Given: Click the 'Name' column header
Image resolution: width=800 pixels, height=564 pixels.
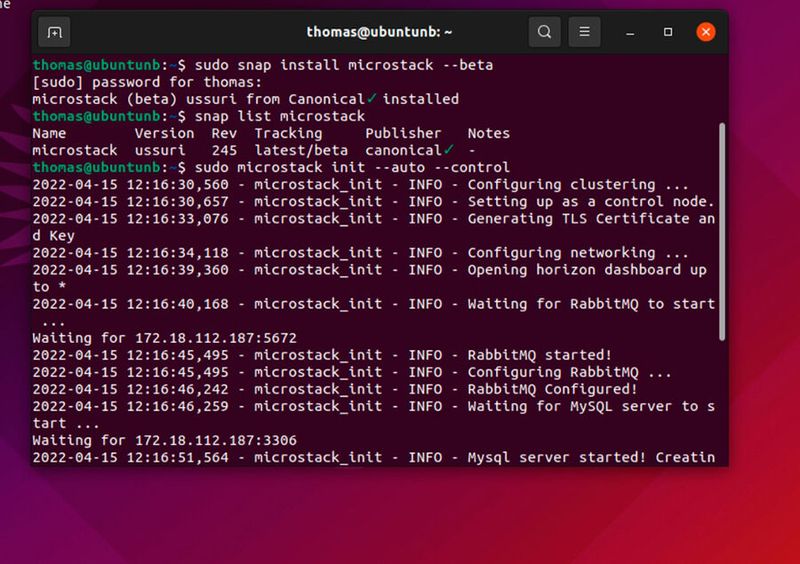Looking at the screenshot, I should [49, 133].
